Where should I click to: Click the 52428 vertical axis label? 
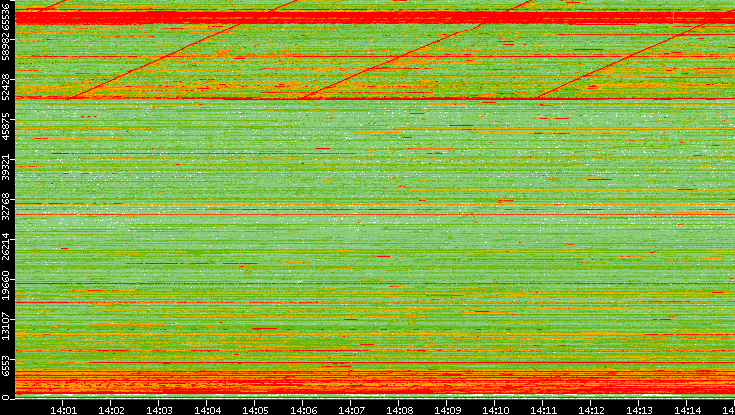tap(5, 85)
